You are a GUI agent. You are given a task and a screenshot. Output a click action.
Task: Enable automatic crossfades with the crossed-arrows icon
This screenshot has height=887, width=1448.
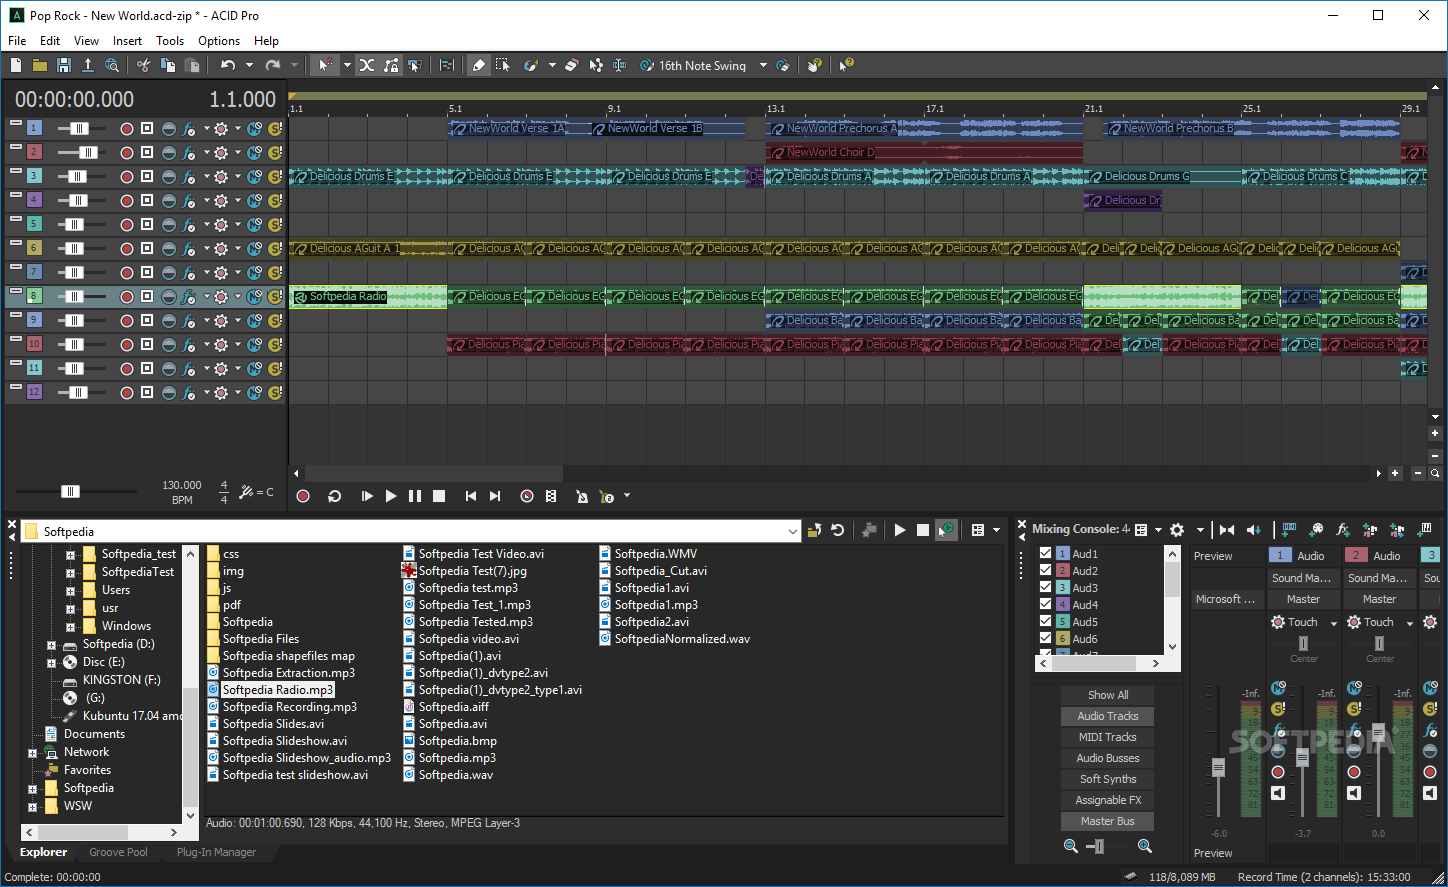point(367,65)
